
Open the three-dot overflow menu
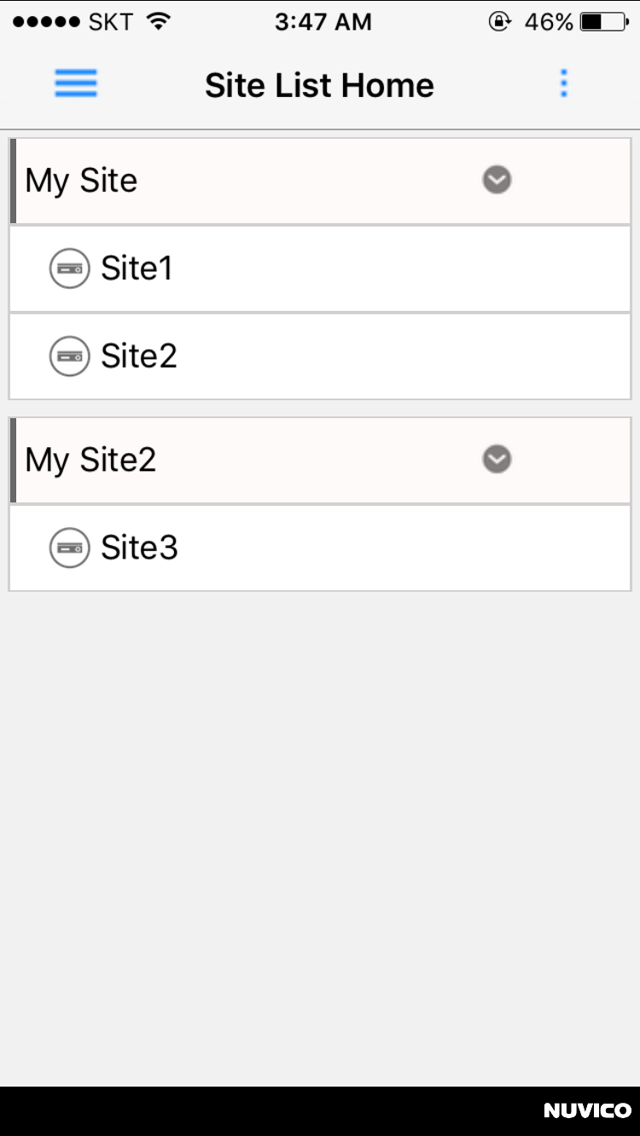(x=564, y=84)
